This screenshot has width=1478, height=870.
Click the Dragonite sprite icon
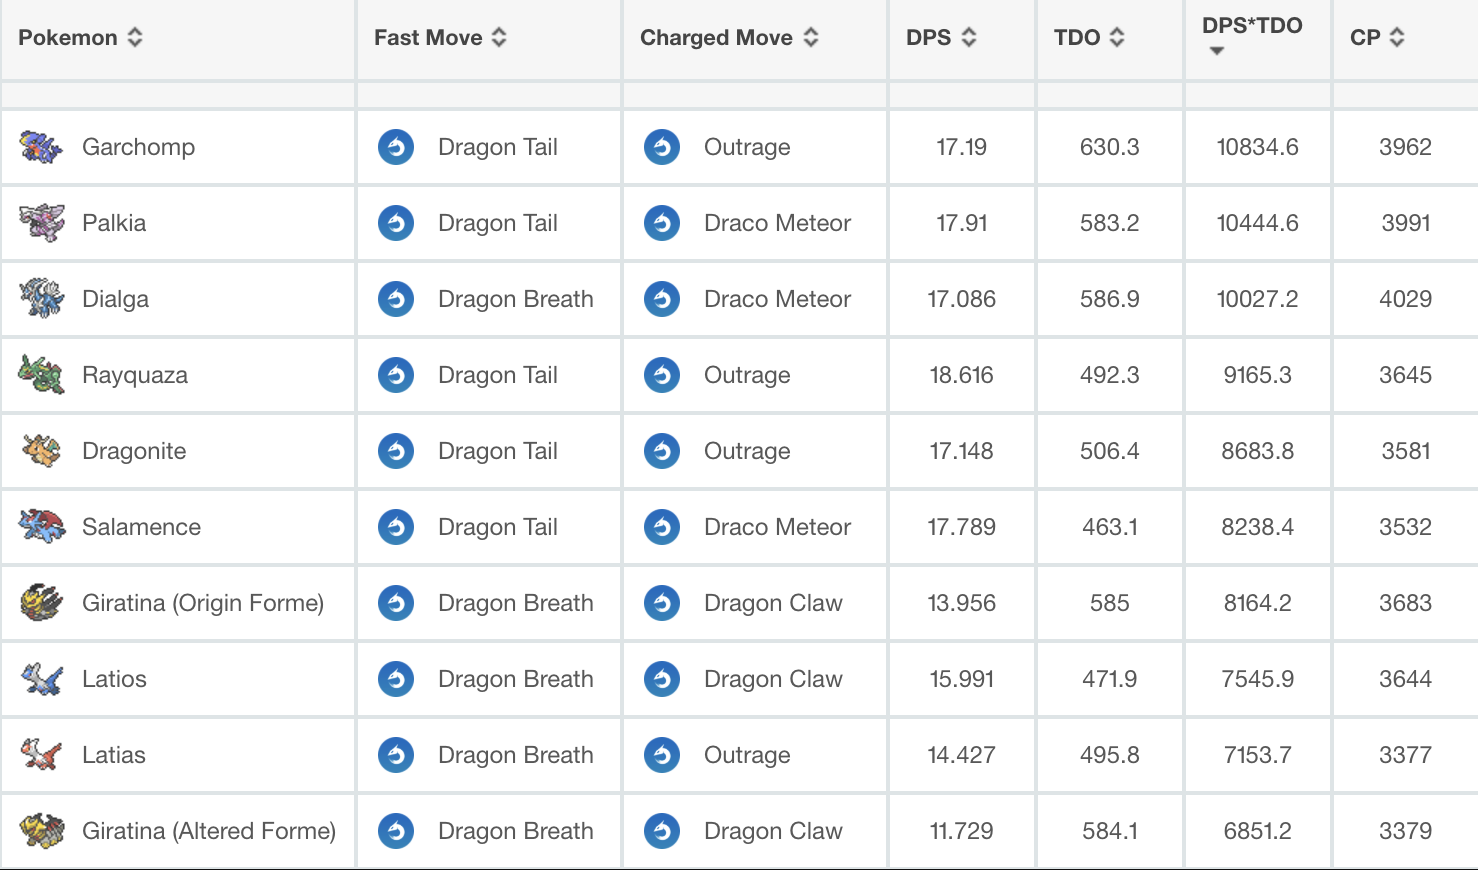[x=41, y=451]
